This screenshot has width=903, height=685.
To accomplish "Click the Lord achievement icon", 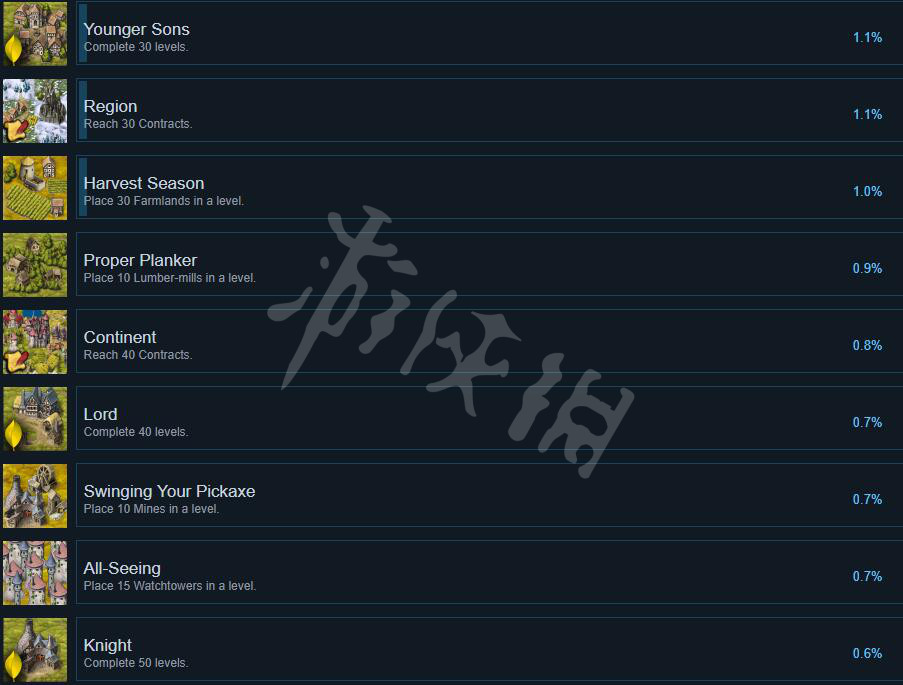I will click(x=35, y=419).
